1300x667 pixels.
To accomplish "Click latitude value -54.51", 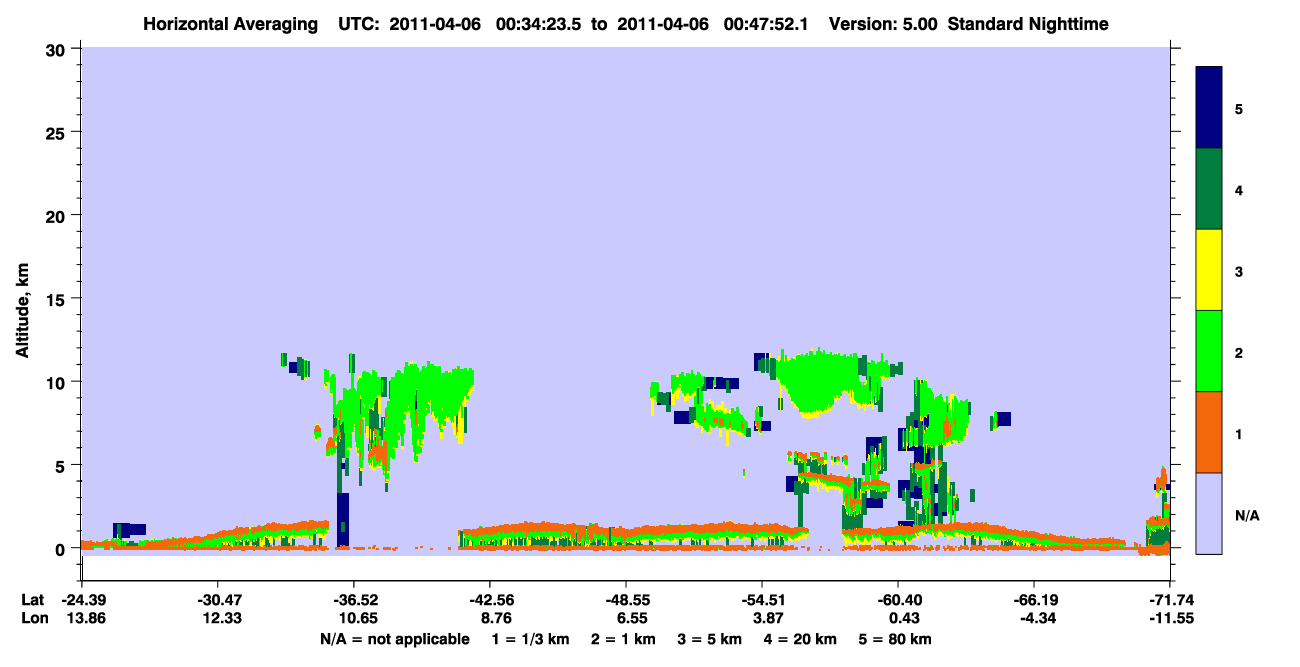I will 762,600.
